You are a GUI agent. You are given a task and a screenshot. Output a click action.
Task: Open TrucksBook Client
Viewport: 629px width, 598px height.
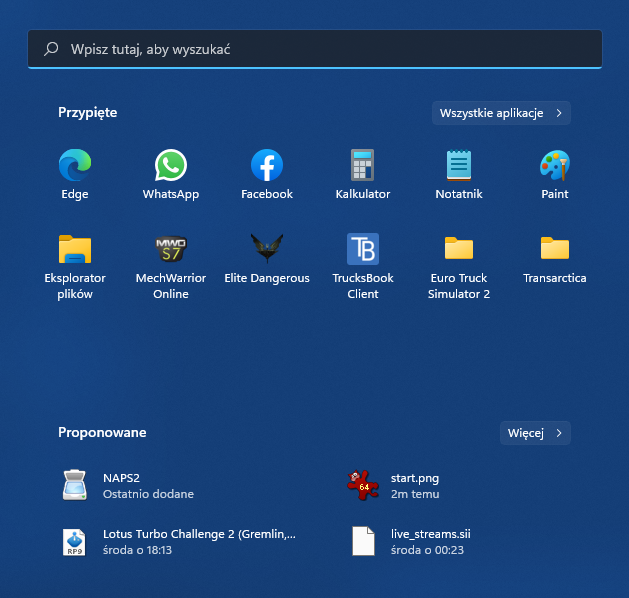point(363,249)
